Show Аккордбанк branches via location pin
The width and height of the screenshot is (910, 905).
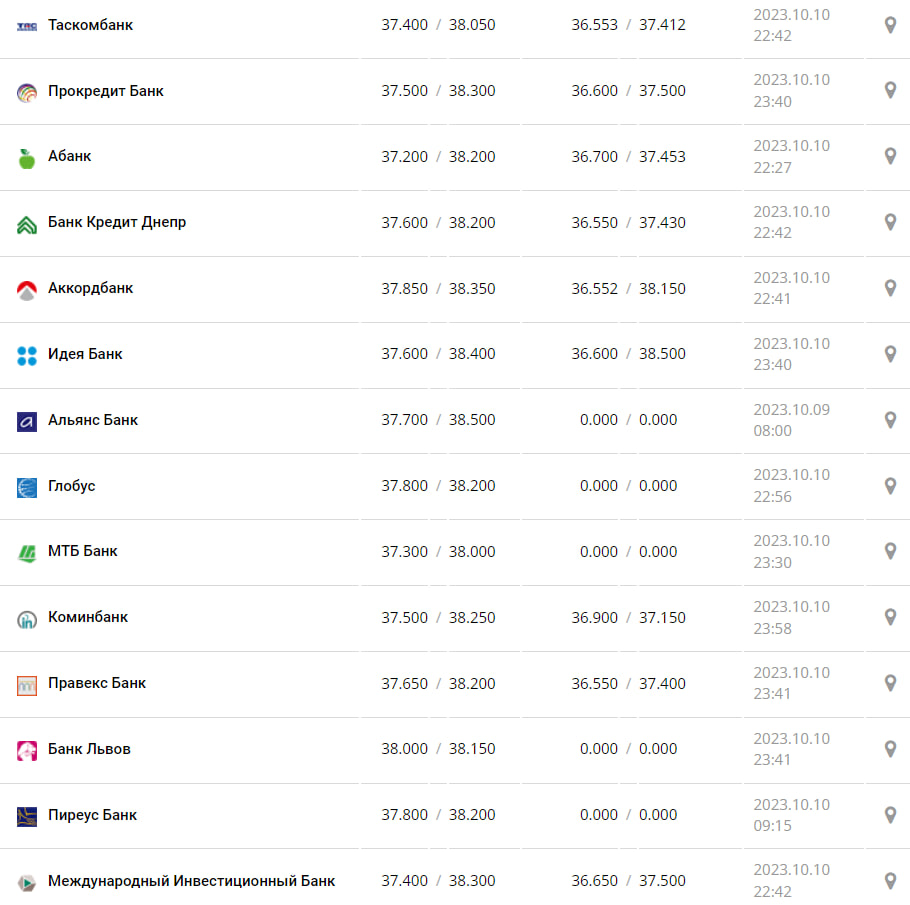click(890, 288)
